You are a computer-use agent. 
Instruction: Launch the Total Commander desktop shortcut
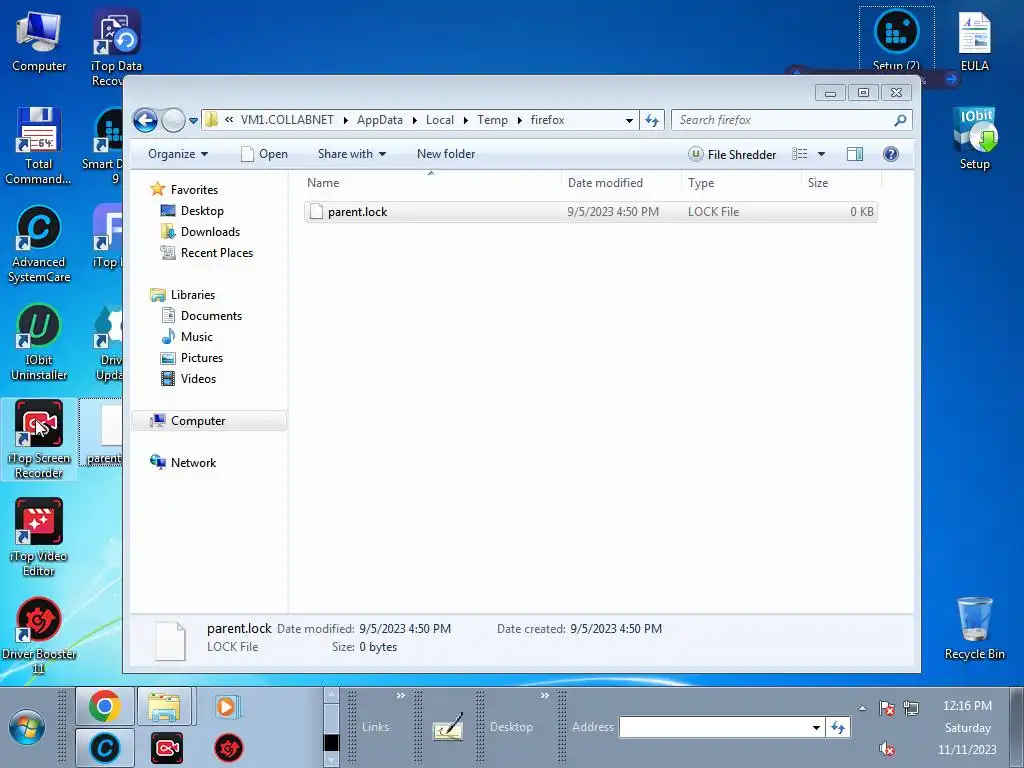click(38, 146)
